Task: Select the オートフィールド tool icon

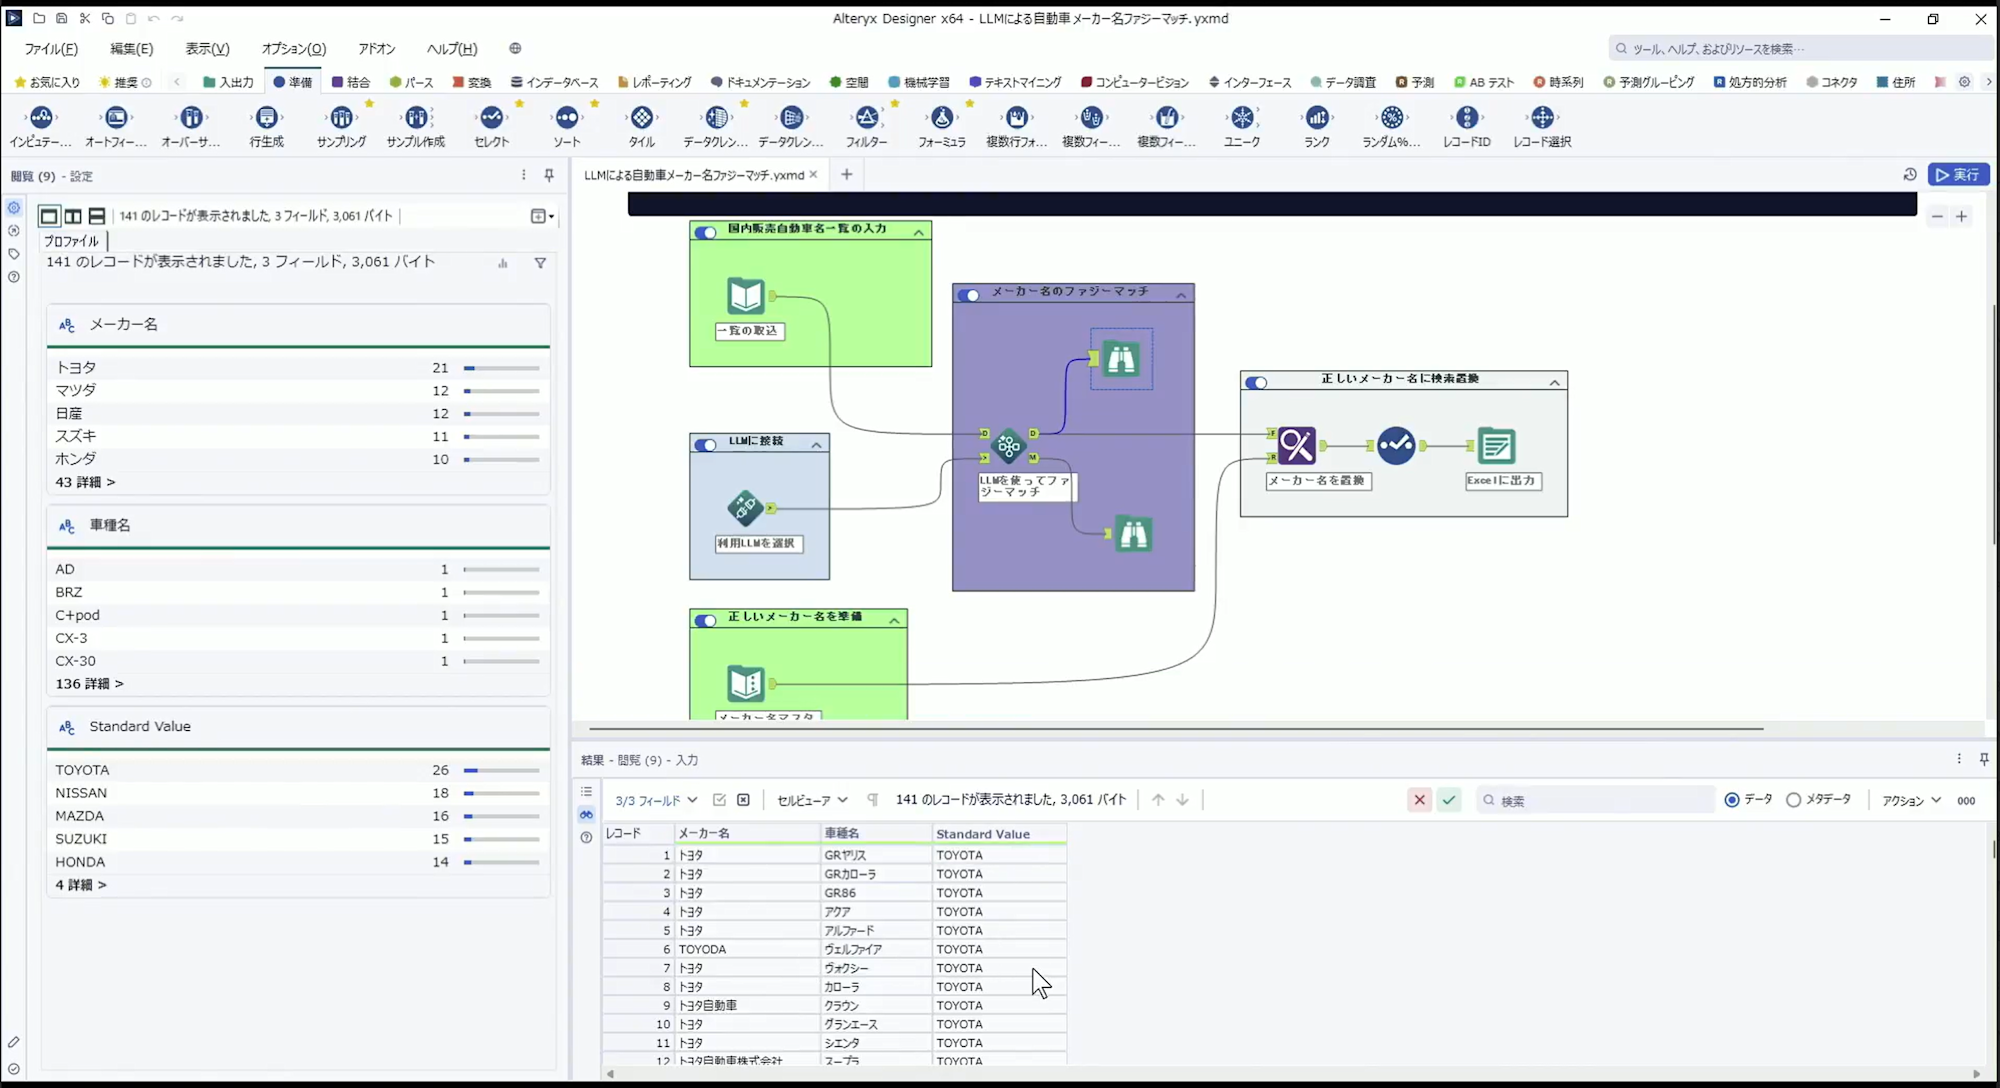Action: pos(116,118)
